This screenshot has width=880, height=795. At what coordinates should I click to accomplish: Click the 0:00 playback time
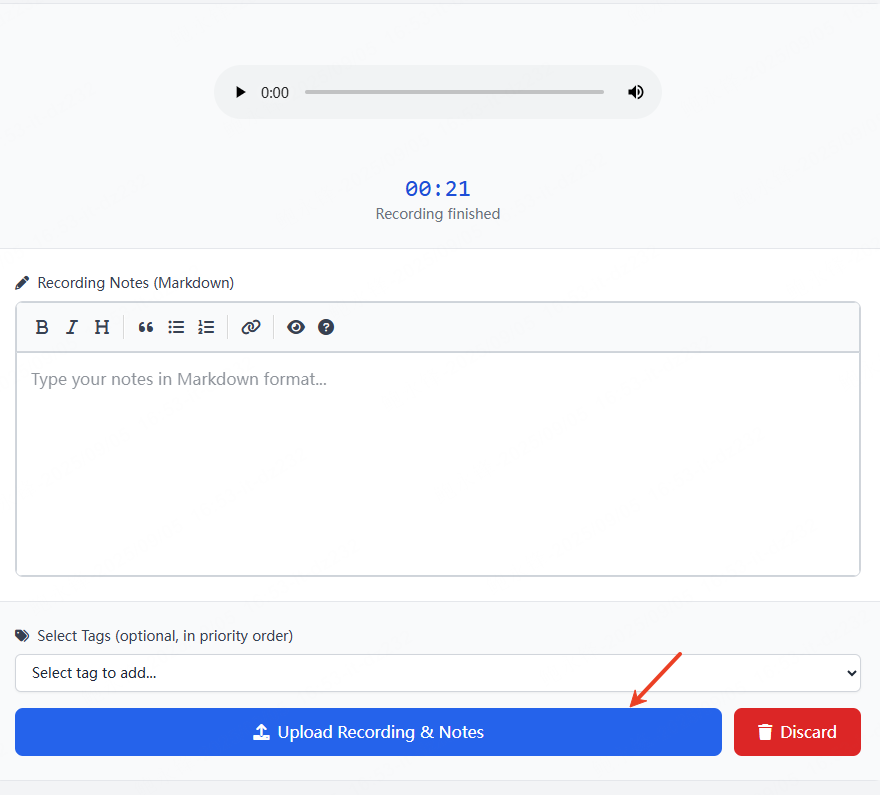tap(274, 93)
